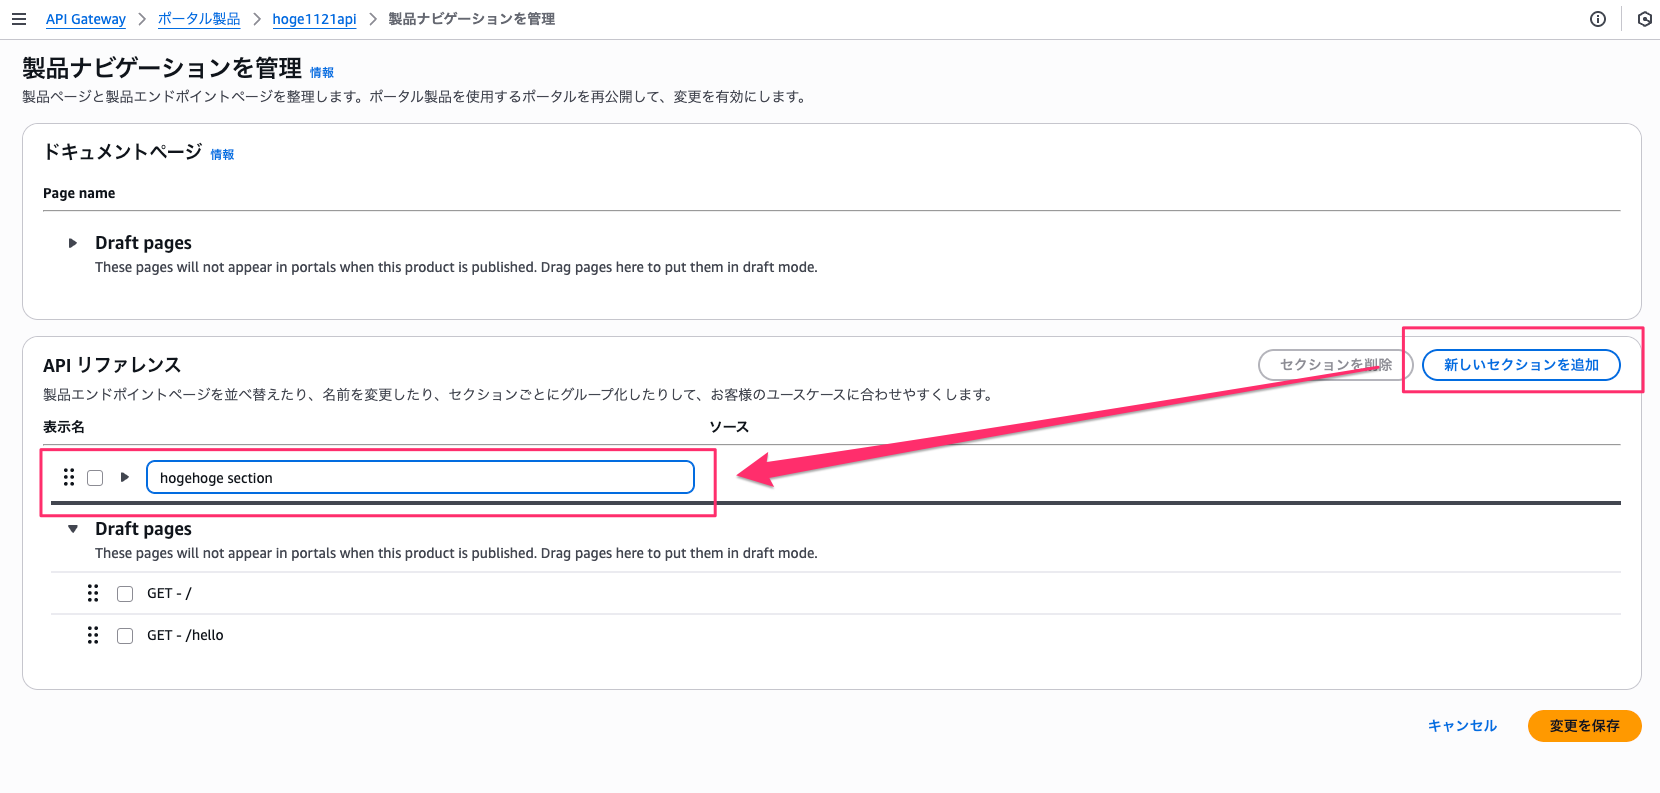Expand Draft pages under ドキュメントページ
1660x793 pixels.
[x=73, y=243]
